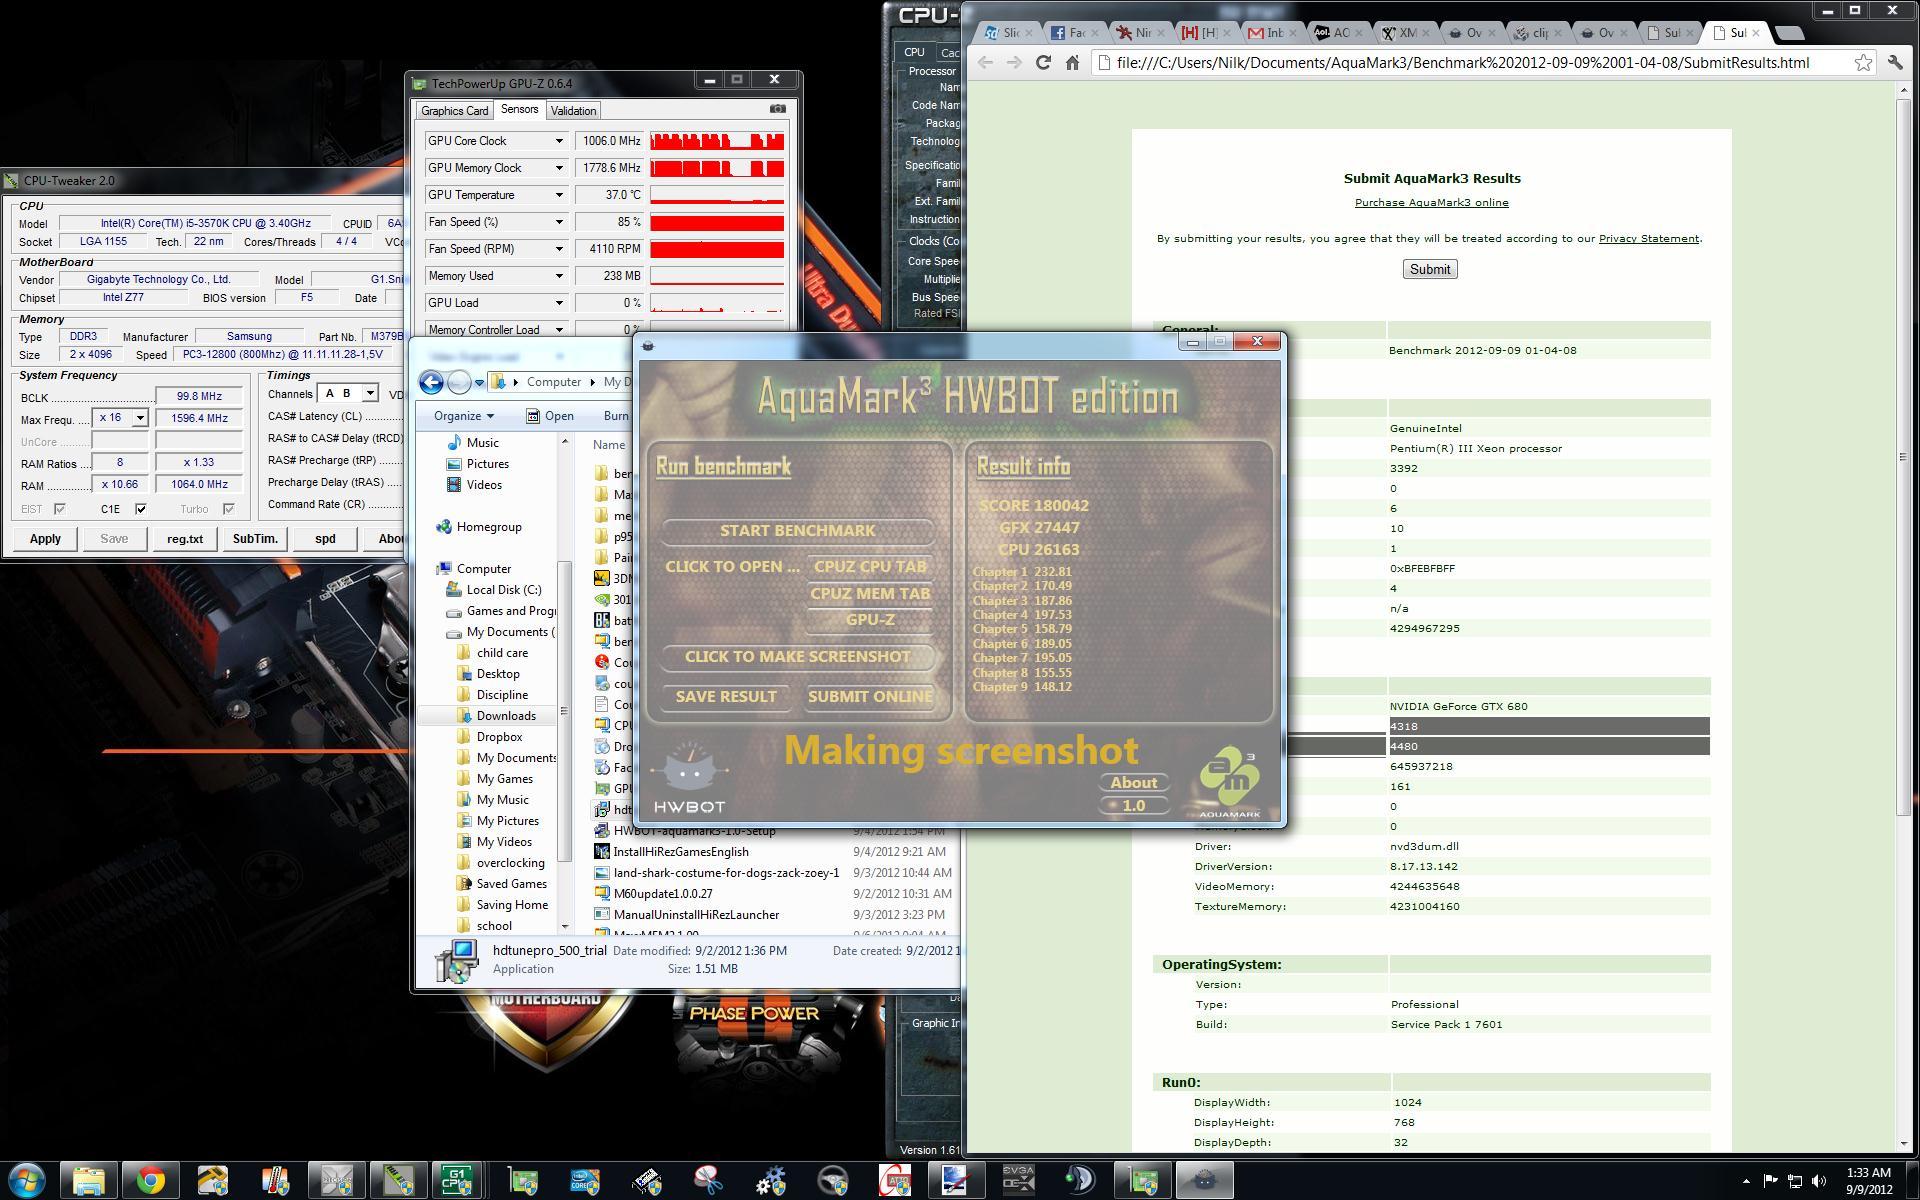Open Snipping Tool from taskbar
This screenshot has height=1200, width=1920.
709,1181
